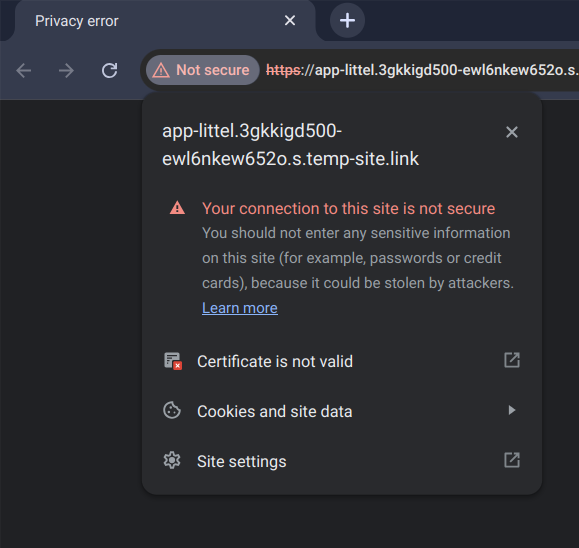Click external link icon beside Certificate row
This screenshot has height=548, width=579.
tap(512, 360)
